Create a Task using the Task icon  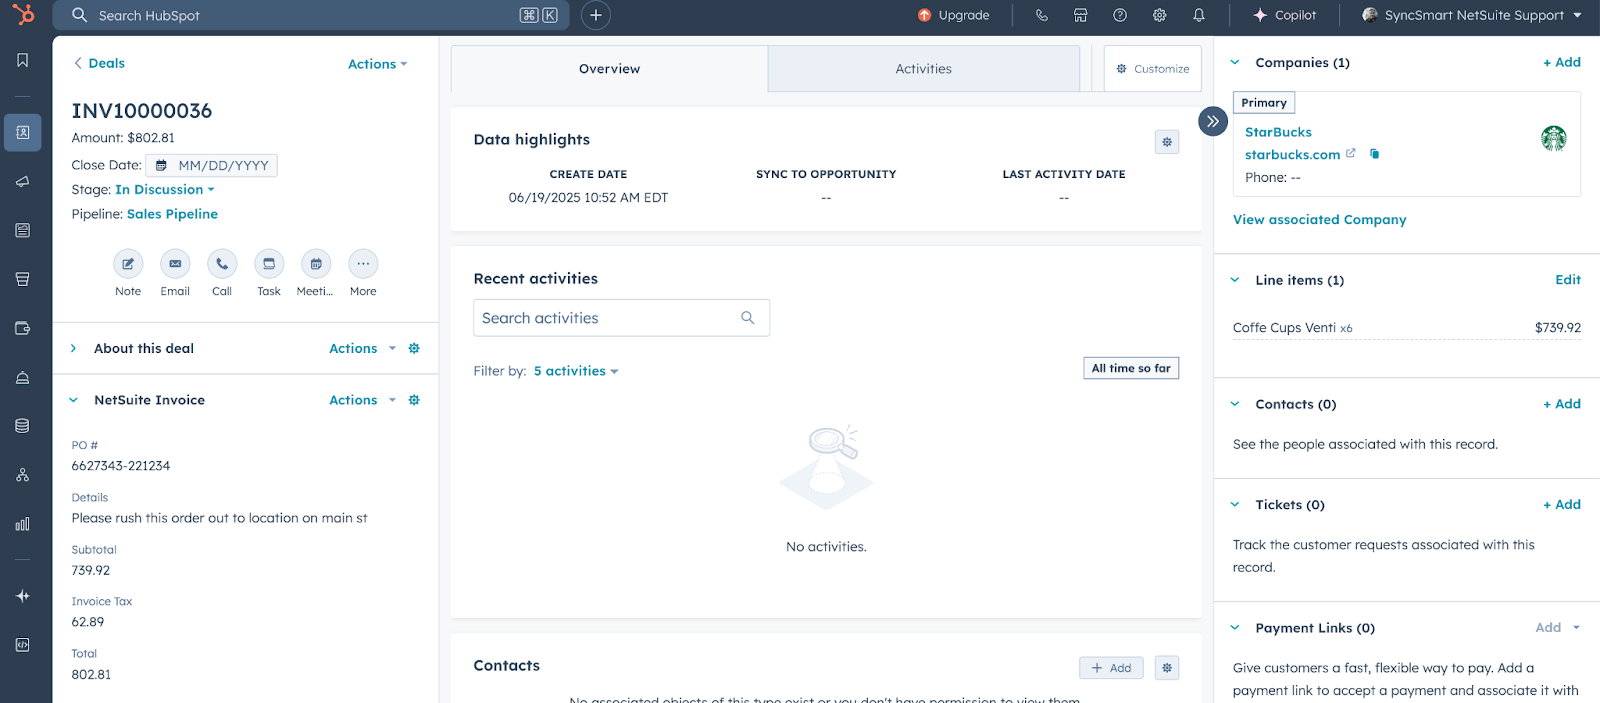click(x=269, y=264)
